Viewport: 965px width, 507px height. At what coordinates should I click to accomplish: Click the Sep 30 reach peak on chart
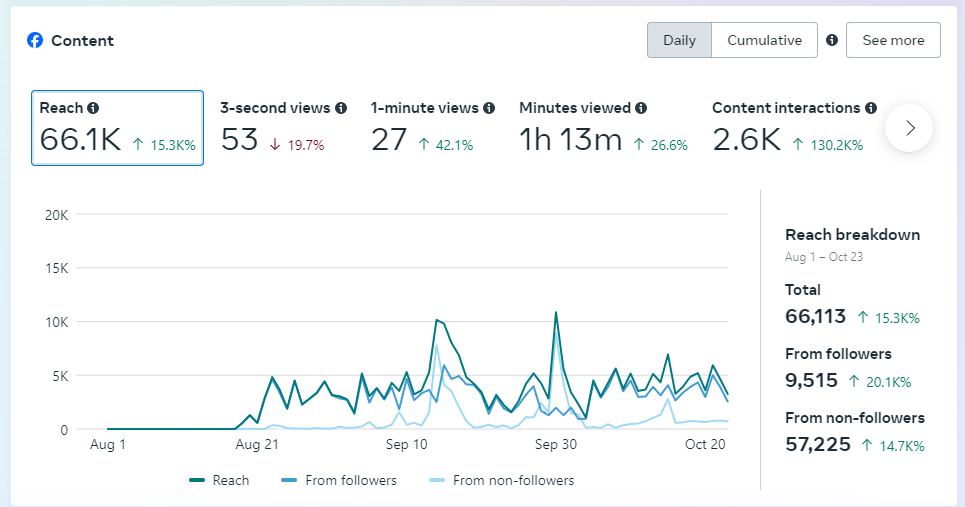click(x=555, y=313)
